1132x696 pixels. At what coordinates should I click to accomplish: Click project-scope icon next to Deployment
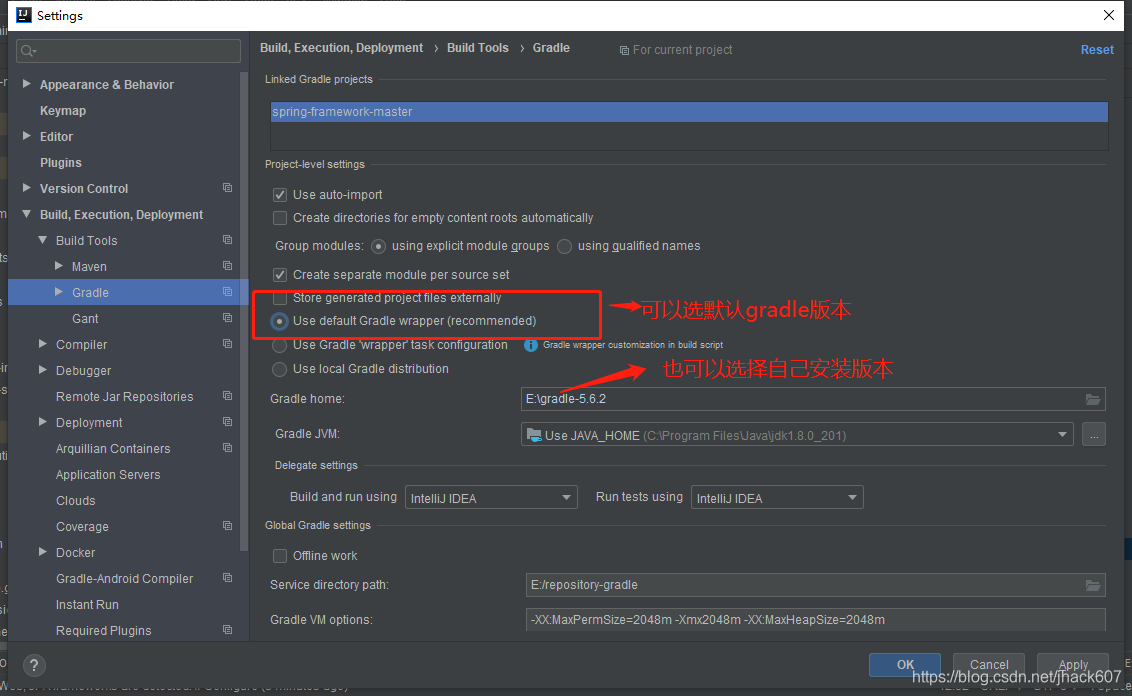tap(227, 422)
